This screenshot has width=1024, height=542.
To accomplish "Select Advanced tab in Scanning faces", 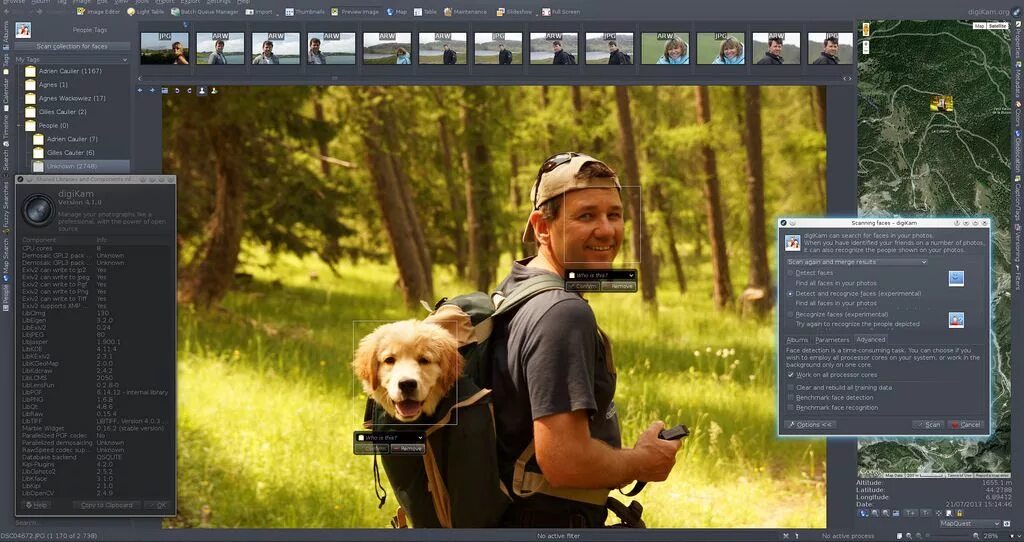I will 871,340.
